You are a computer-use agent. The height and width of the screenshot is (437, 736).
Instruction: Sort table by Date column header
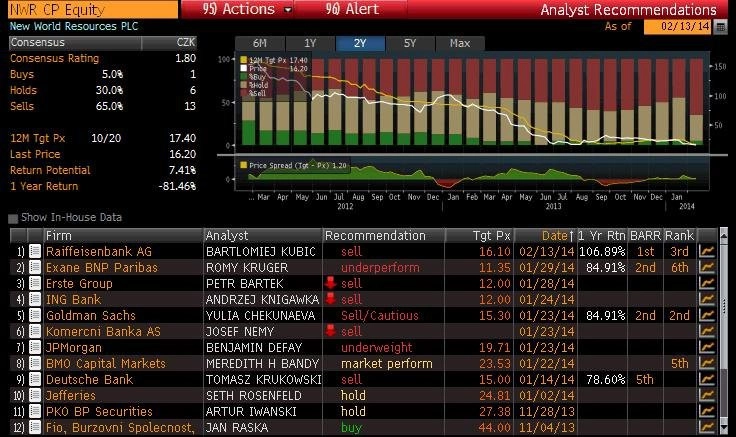coord(546,235)
